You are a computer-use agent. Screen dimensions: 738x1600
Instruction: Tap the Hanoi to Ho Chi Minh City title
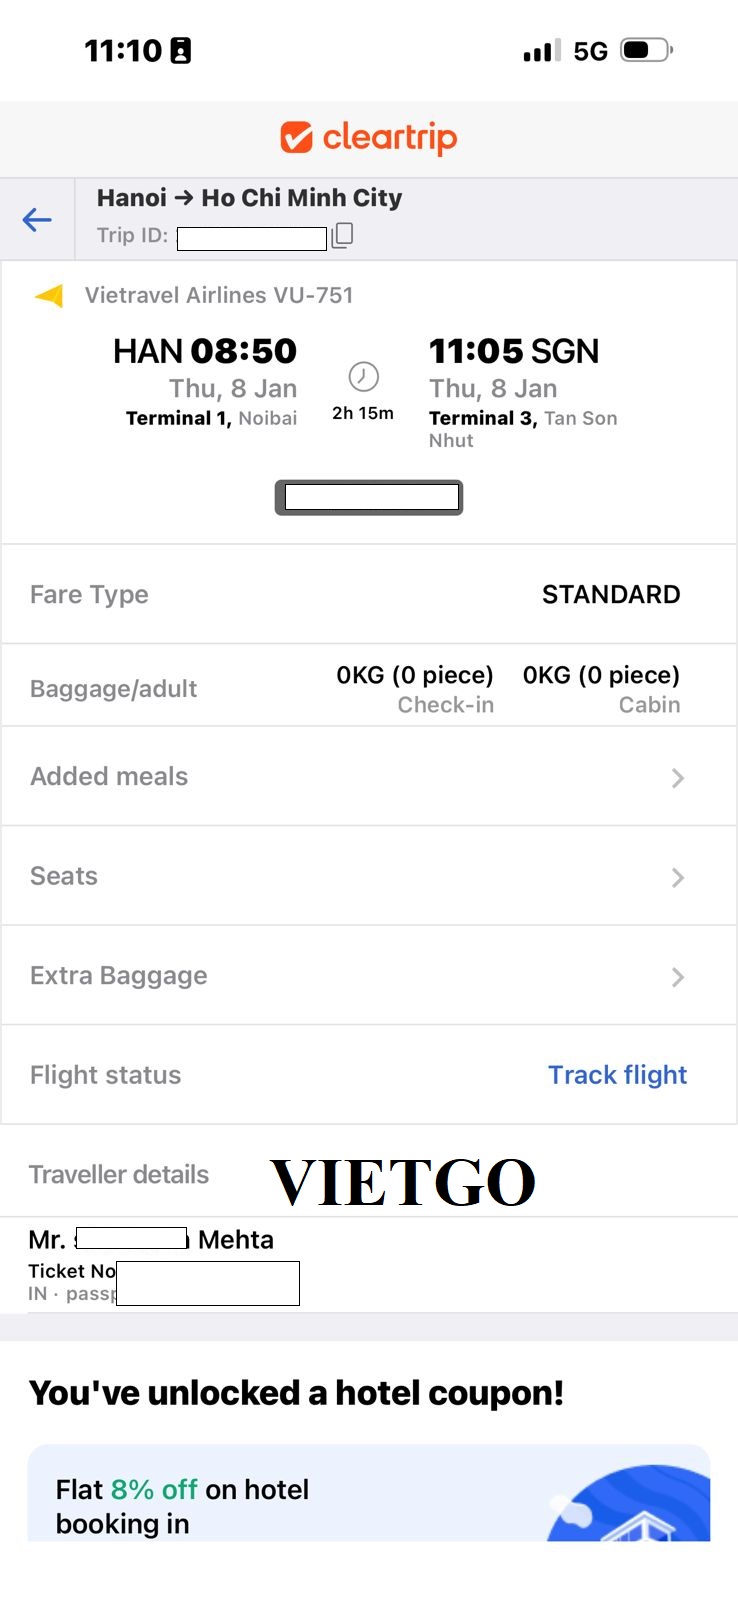click(249, 198)
